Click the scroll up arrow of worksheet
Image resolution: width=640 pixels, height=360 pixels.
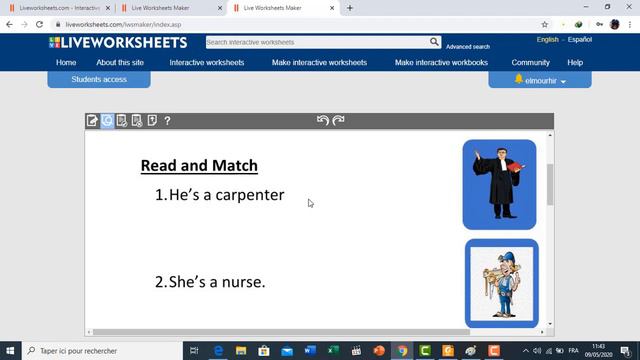point(550,135)
